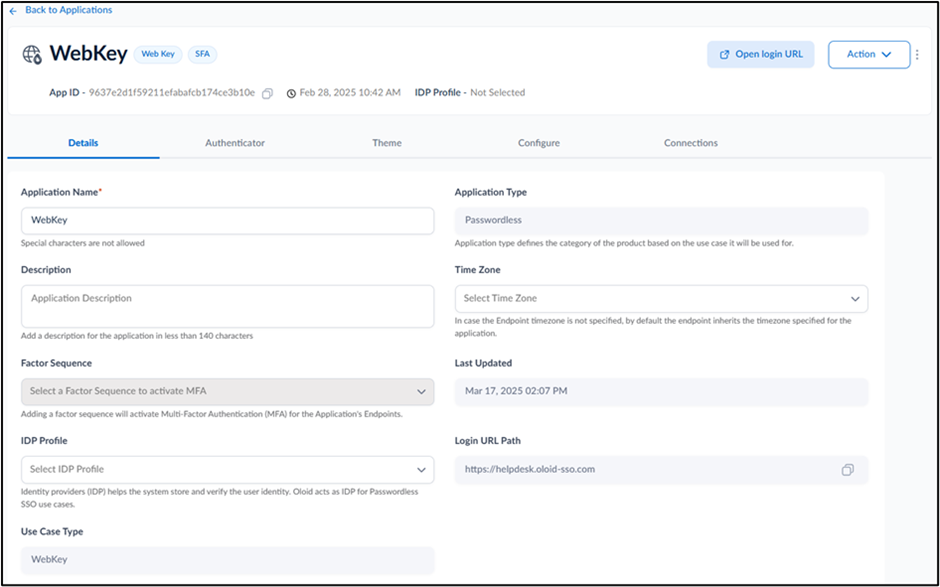
Task: Focus the Application Name input field
Action: click(x=228, y=221)
